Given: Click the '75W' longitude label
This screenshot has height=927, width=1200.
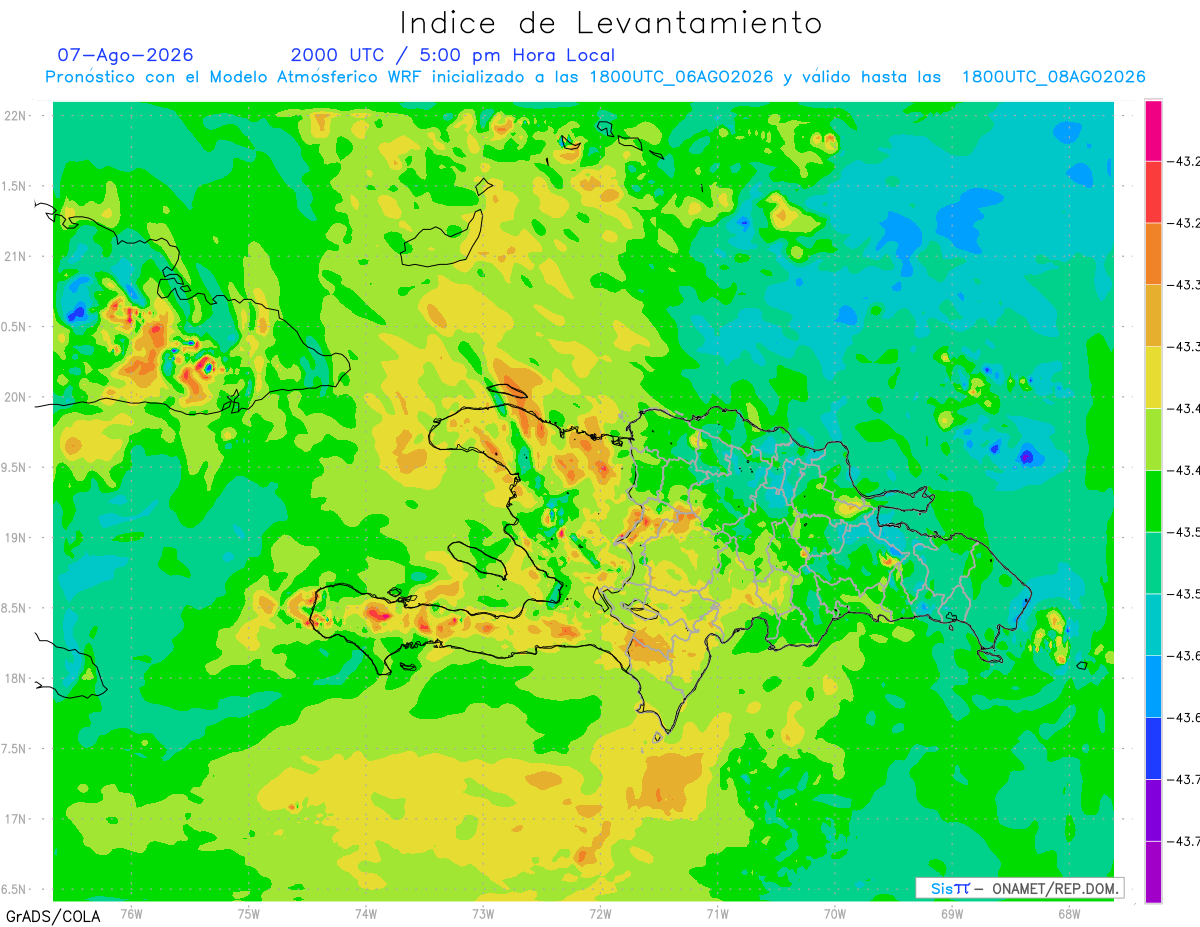Looking at the screenshot, I should (x=248, y=912).
